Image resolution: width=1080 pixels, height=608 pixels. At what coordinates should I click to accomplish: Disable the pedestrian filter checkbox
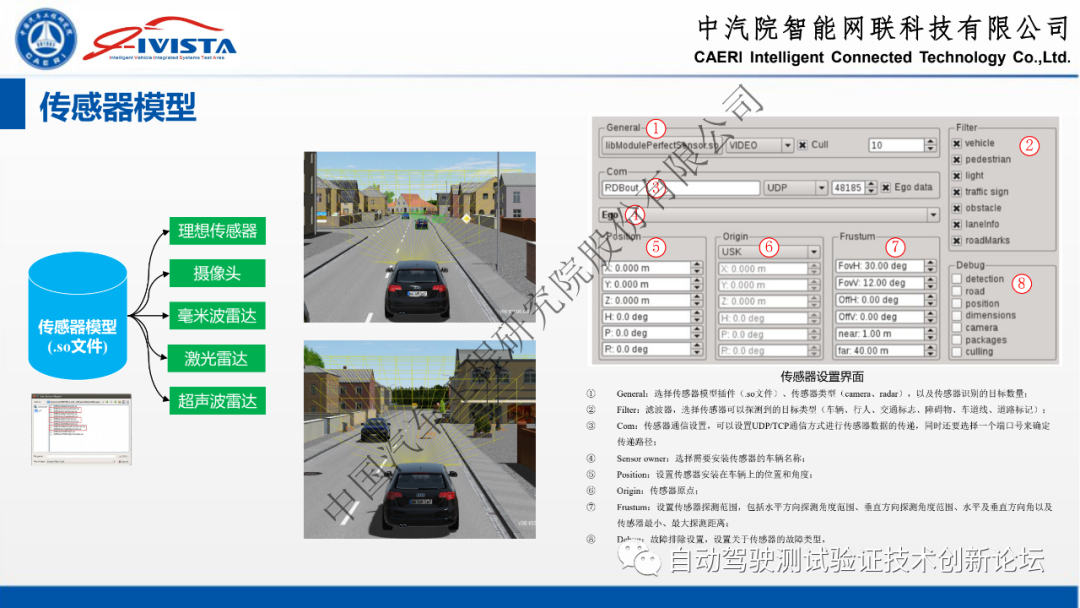click(x=956, y=159)
